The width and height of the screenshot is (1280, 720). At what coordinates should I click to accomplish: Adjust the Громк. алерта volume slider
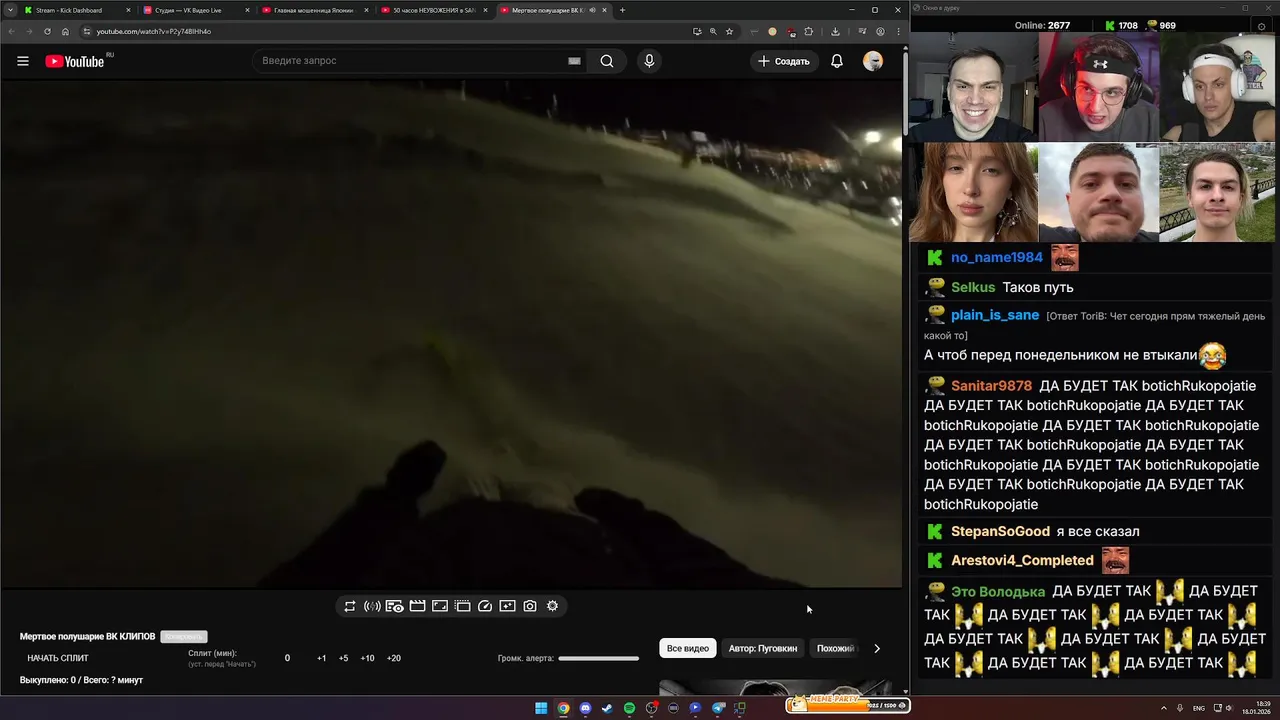pyautogui.click(x=598, y=658)
